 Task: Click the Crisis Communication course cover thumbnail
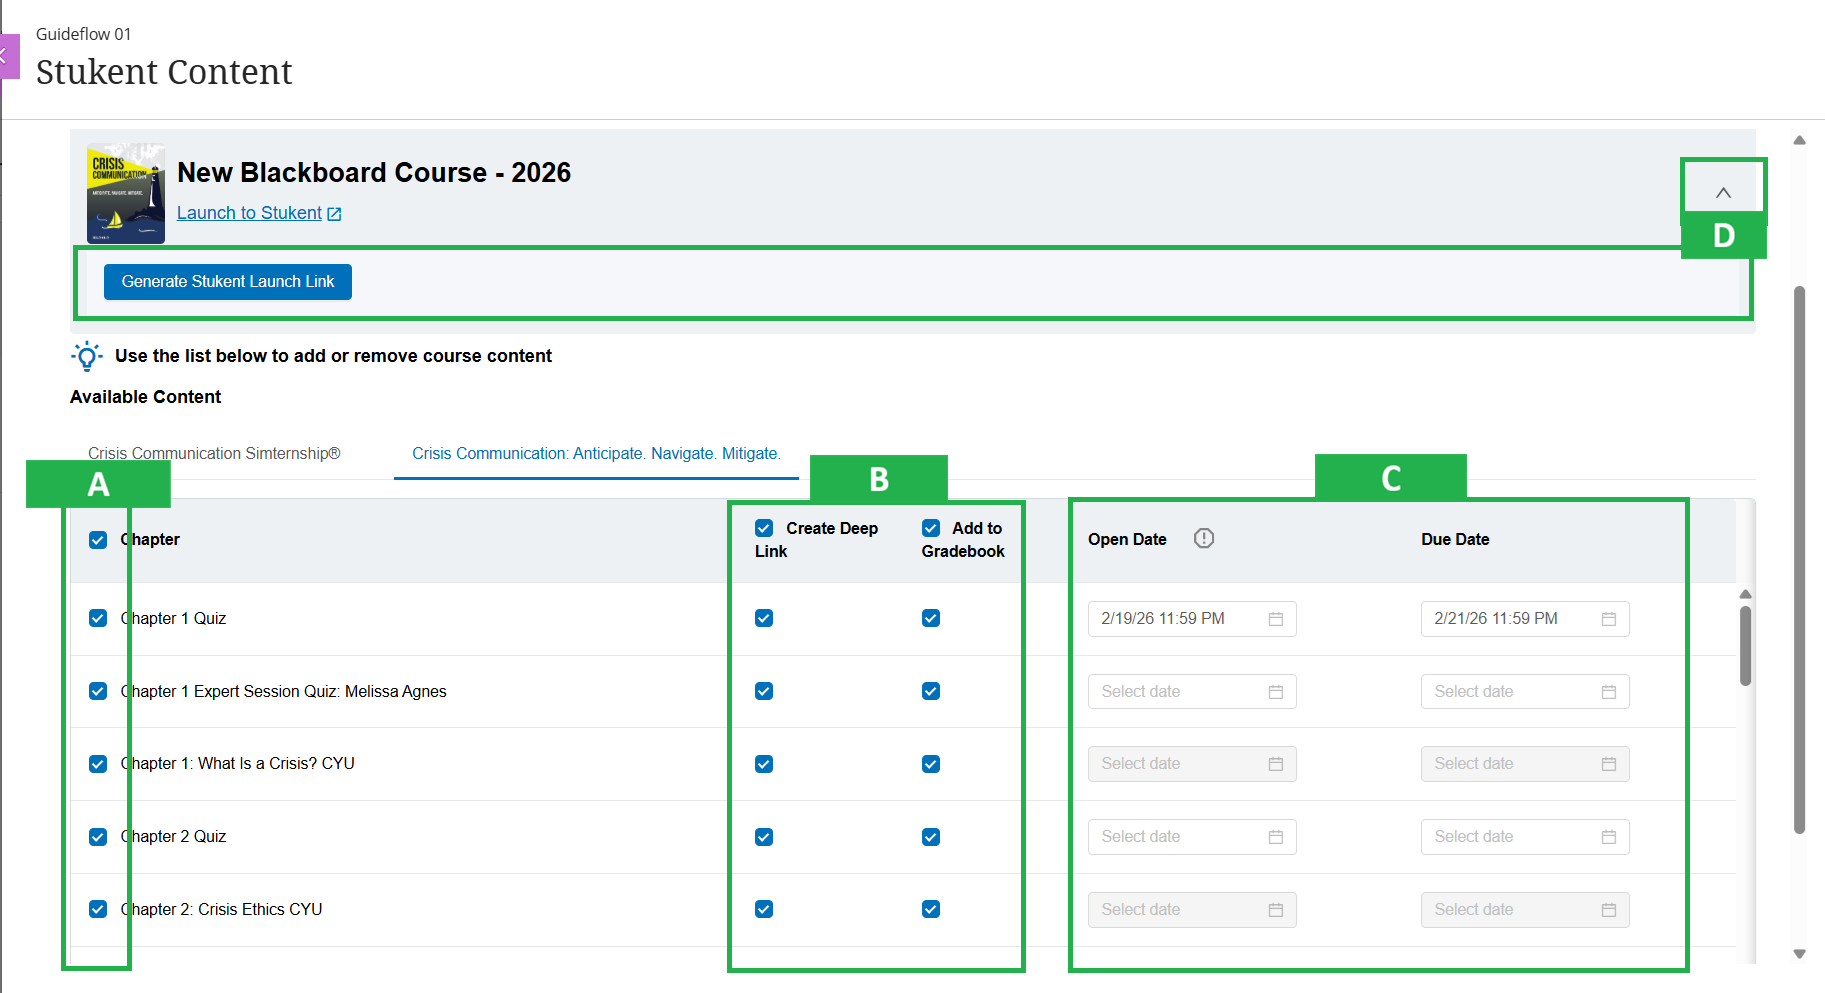126,194
